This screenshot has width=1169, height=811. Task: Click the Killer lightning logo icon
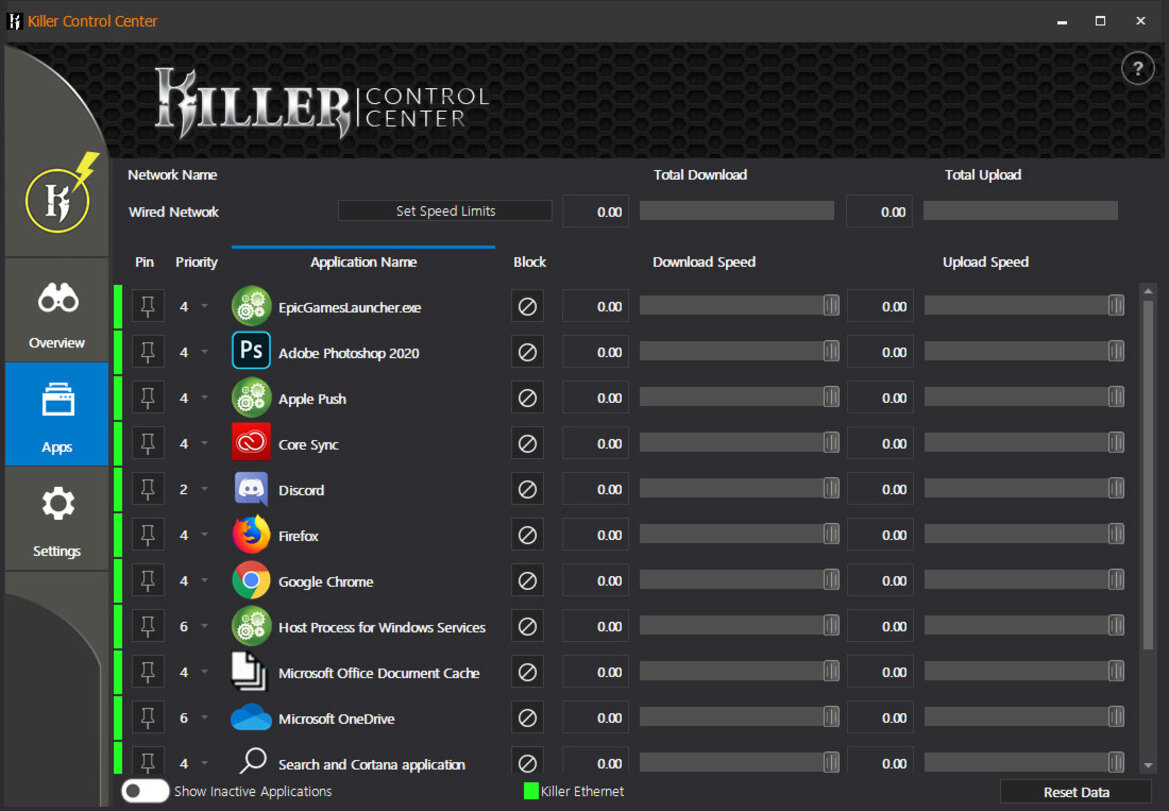point(60,195)
